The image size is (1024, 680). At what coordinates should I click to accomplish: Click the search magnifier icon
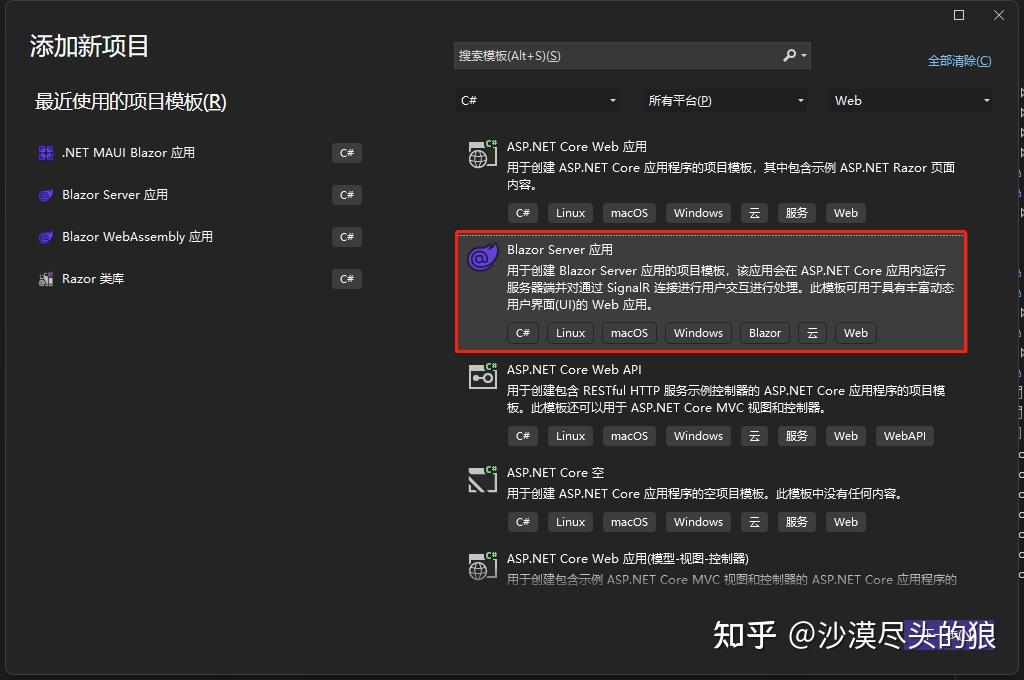click(789, 56)
